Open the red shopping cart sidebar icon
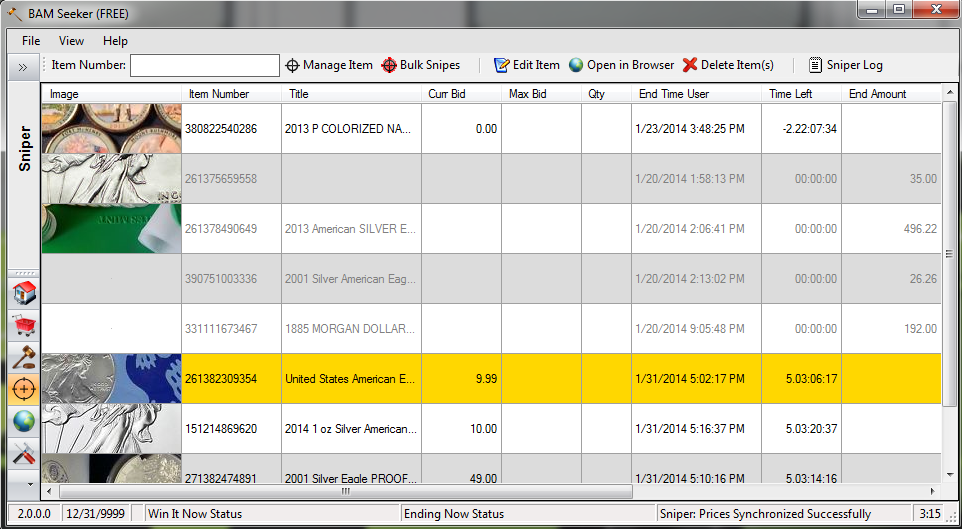 pyautogui.click(x=24, y=325)
